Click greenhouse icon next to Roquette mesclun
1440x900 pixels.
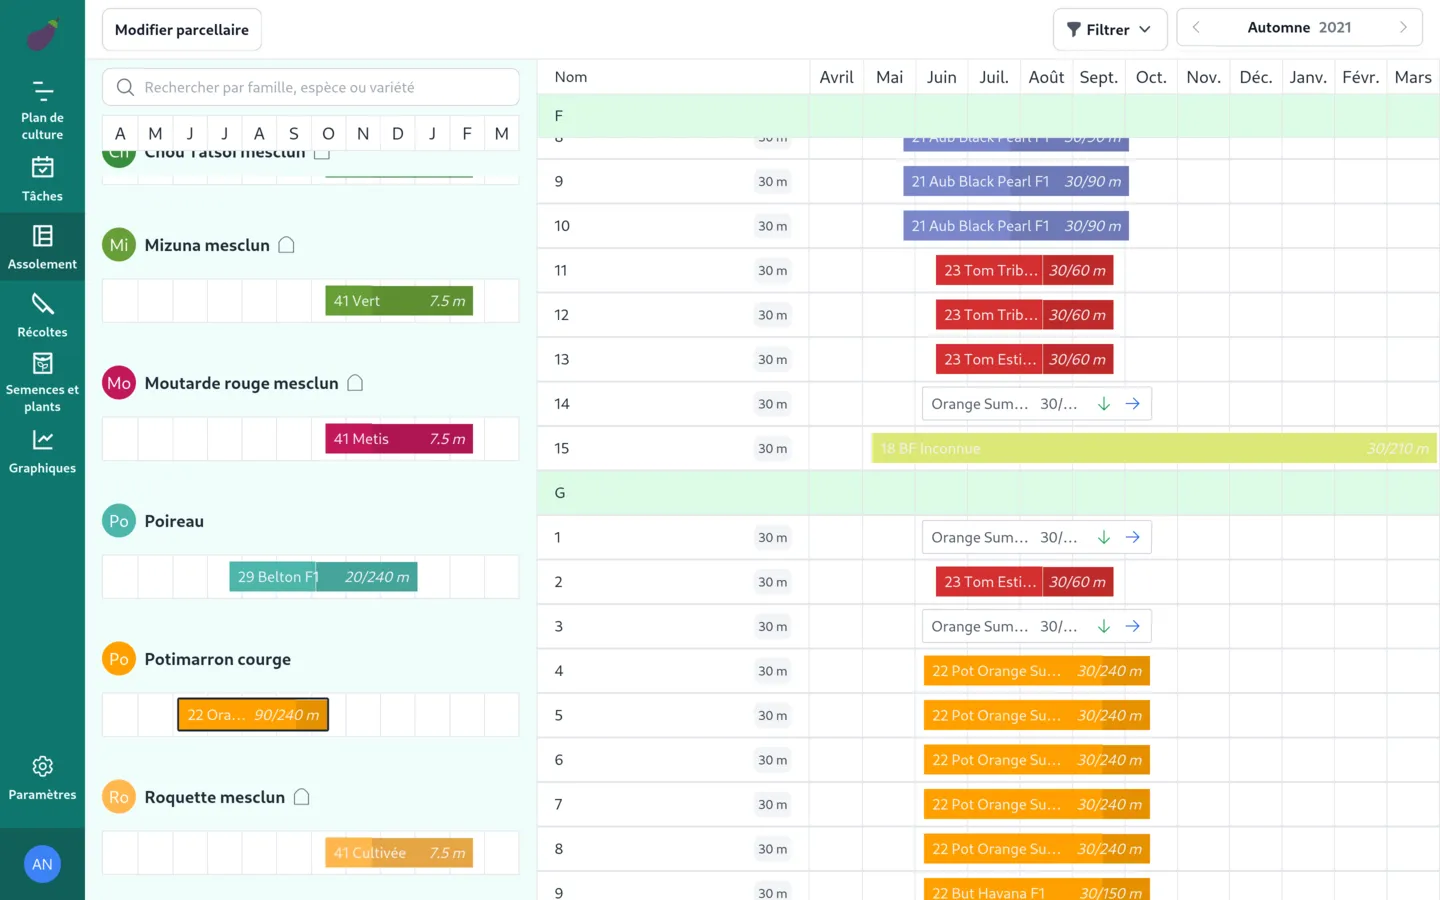tap(302, 797)
